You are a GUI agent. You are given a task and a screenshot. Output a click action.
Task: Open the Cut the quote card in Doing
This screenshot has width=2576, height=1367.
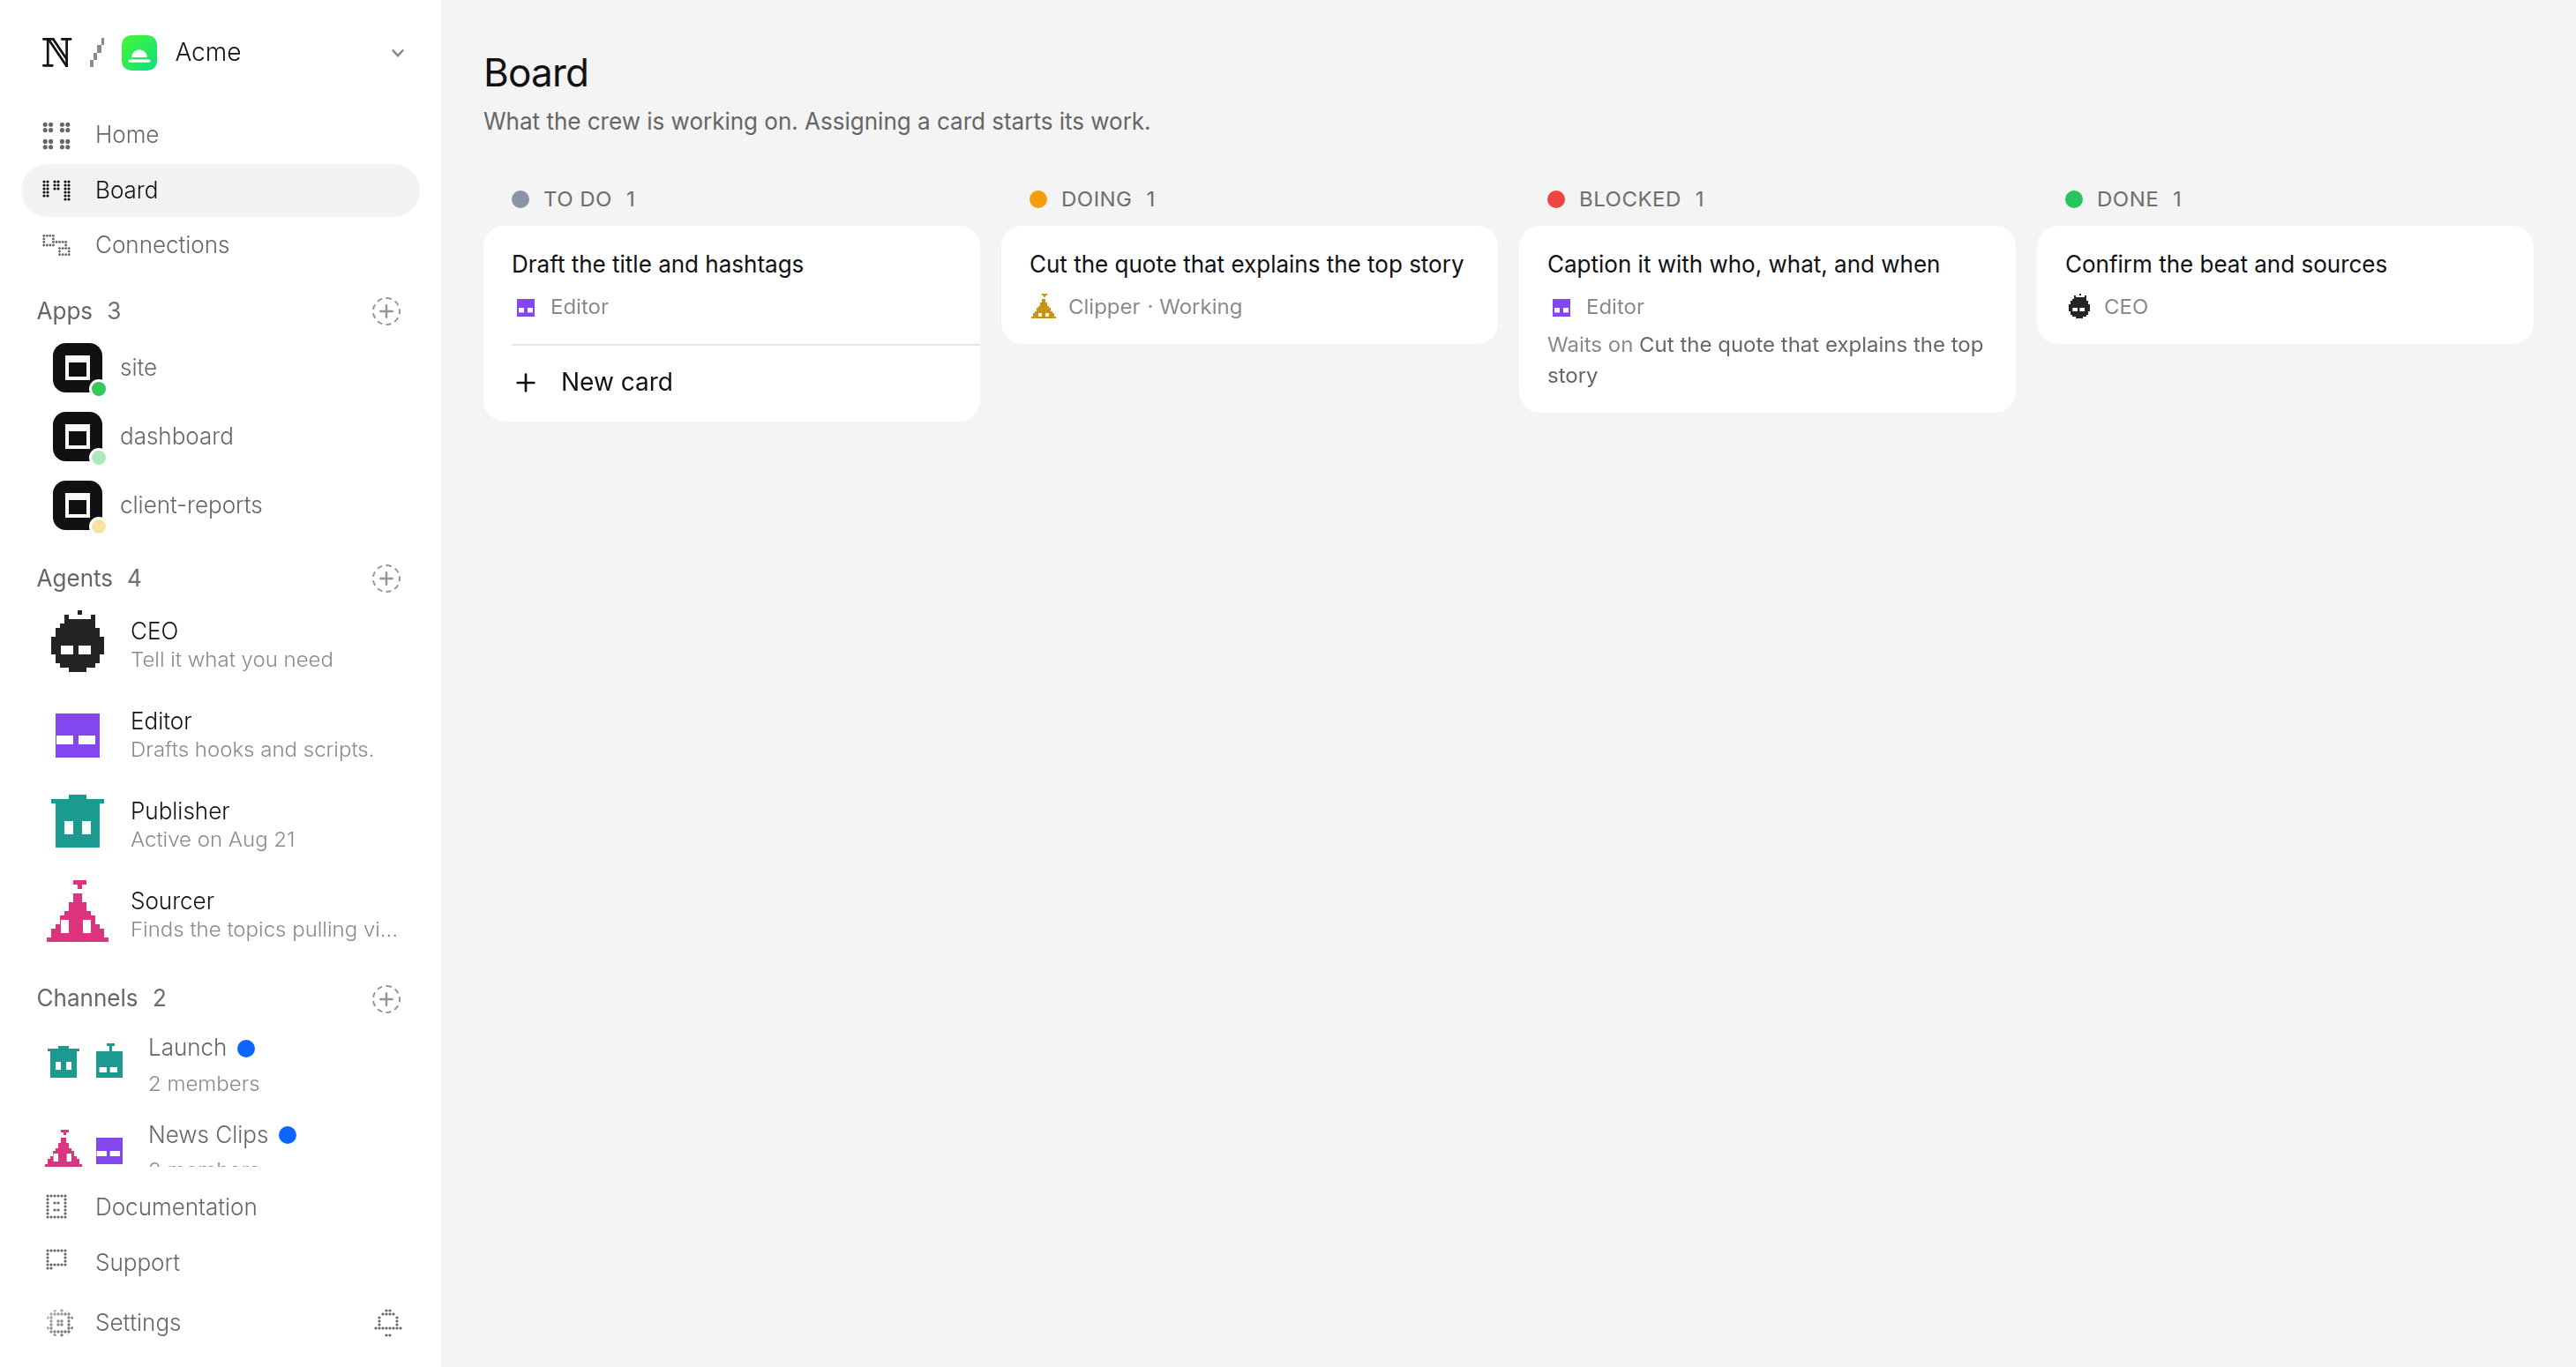coord(1249,285)
